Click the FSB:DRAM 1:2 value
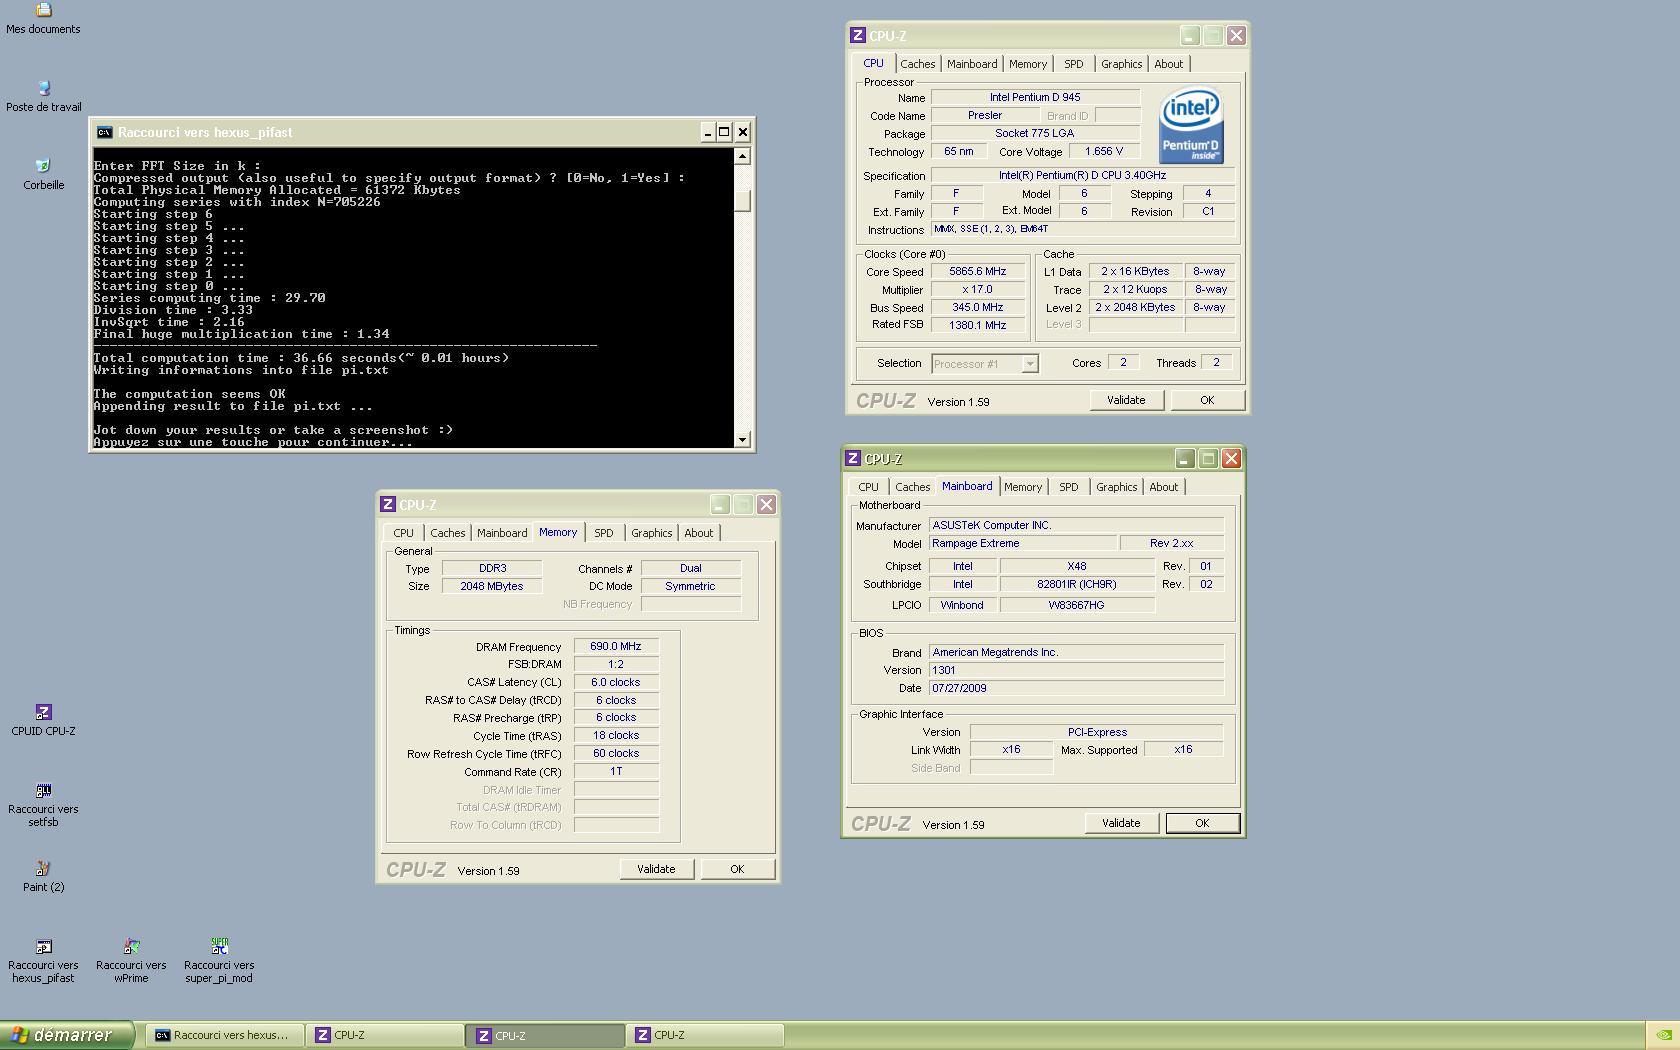This screenshot has width=1680, height=1050. 616,665
